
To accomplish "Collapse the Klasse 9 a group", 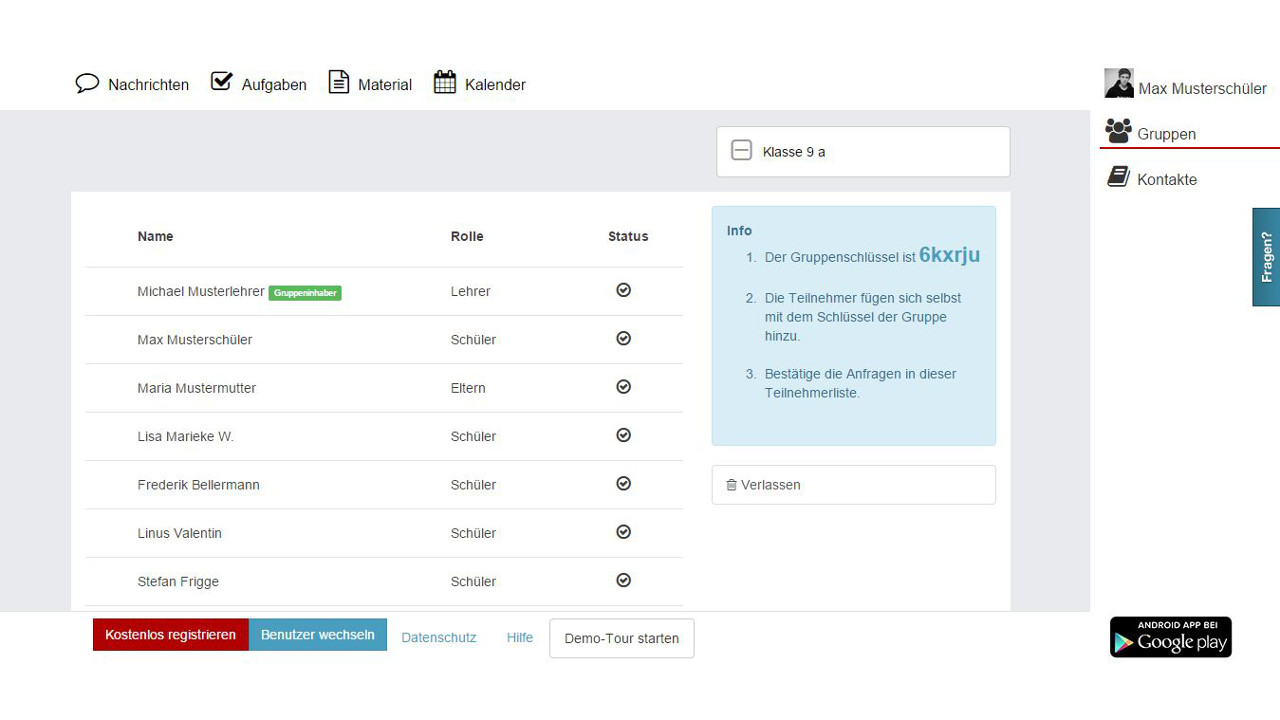I will coord(741,151).
